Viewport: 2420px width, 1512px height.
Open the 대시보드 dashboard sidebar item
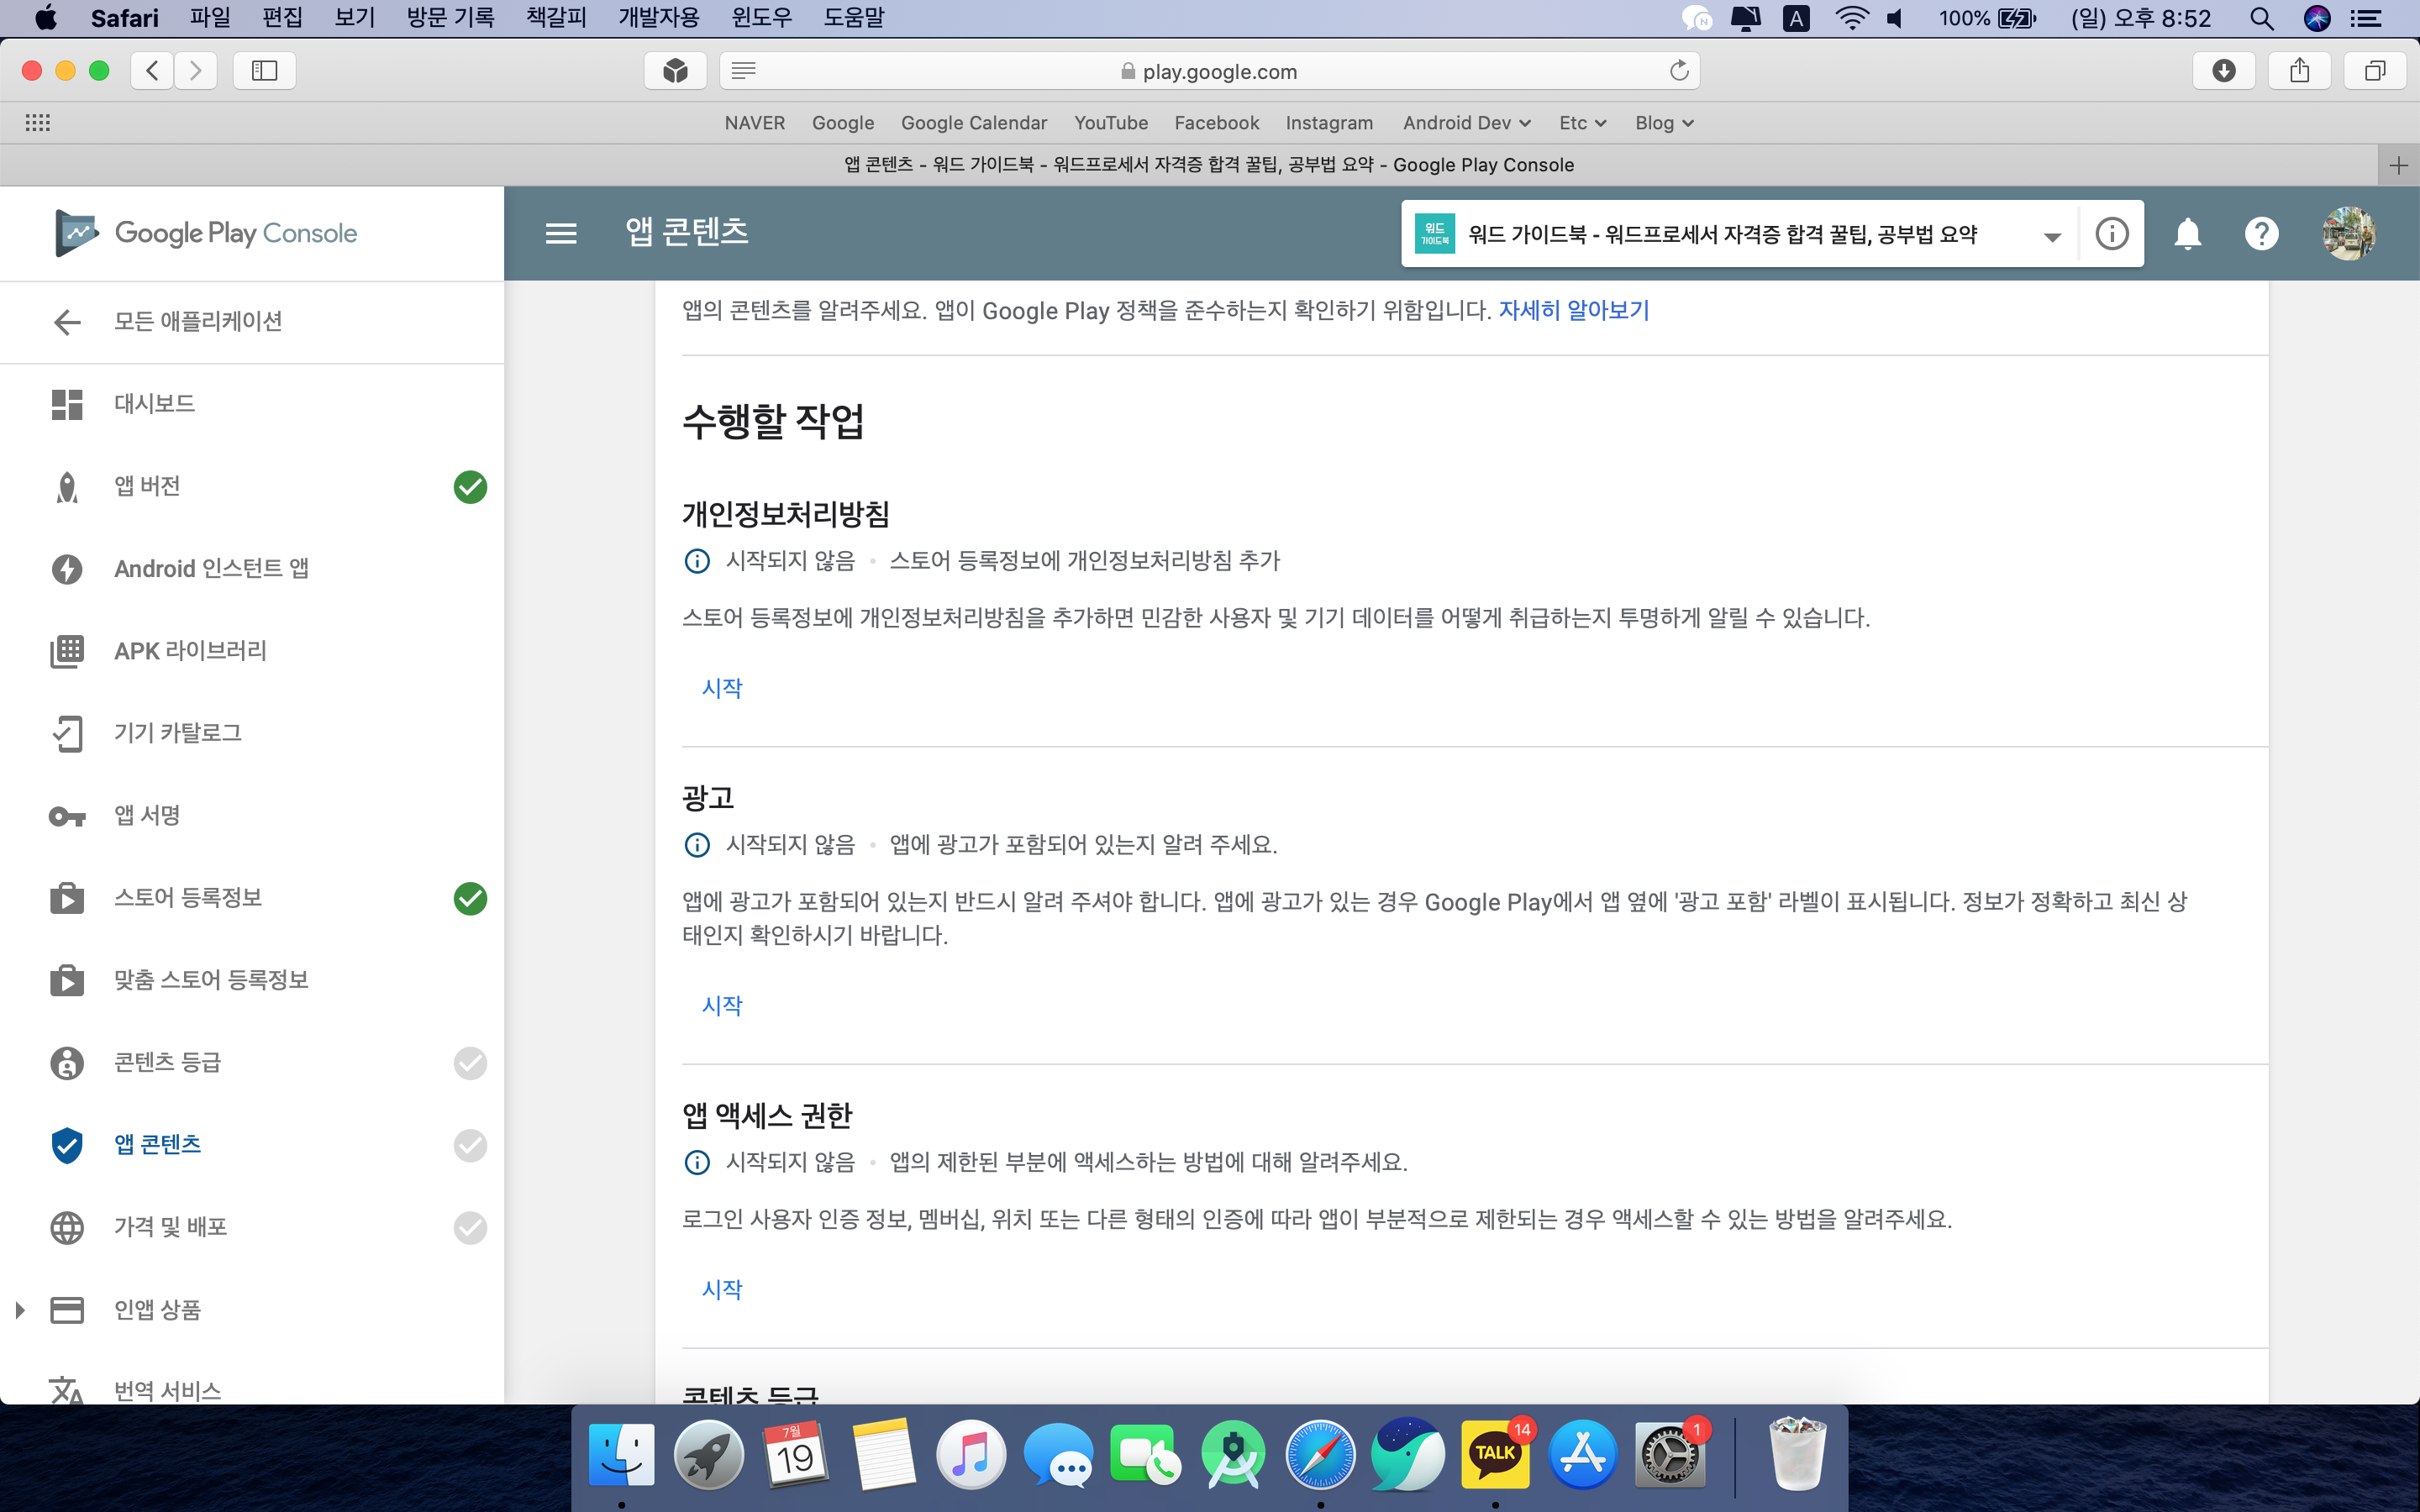tap(154, 404)
